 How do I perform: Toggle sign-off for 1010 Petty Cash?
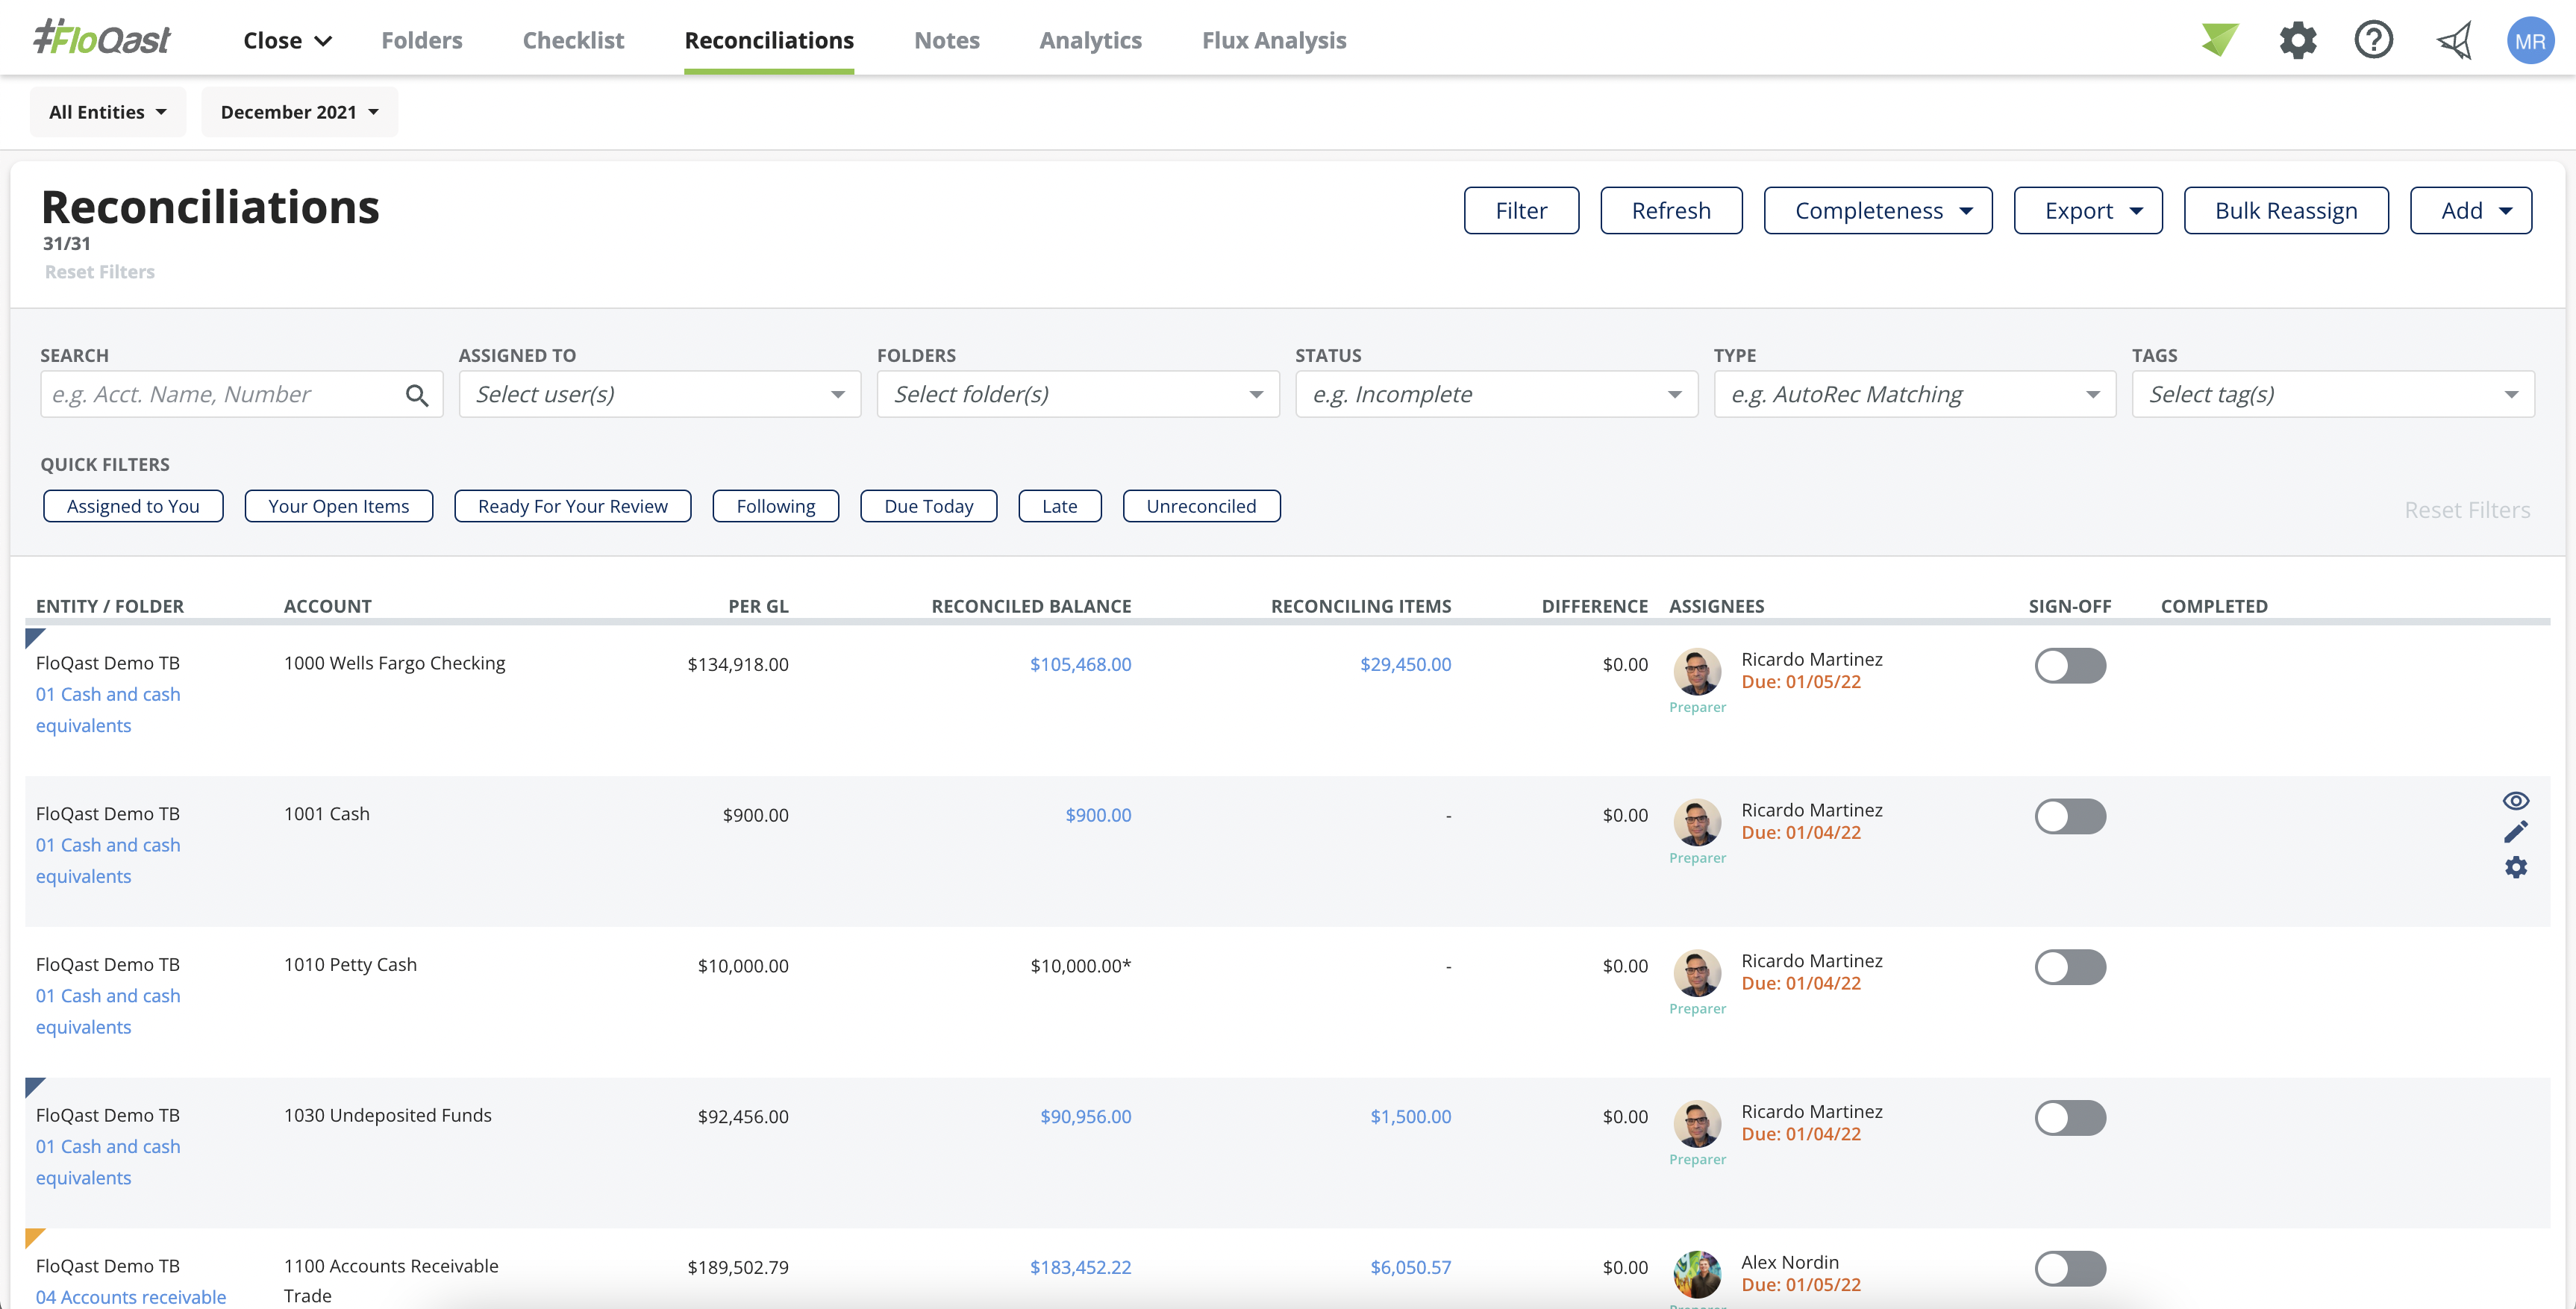coord(2070,967)
